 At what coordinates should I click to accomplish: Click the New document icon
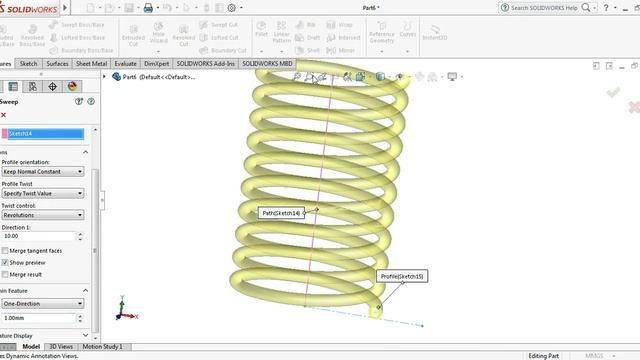(x=90, y=8)
